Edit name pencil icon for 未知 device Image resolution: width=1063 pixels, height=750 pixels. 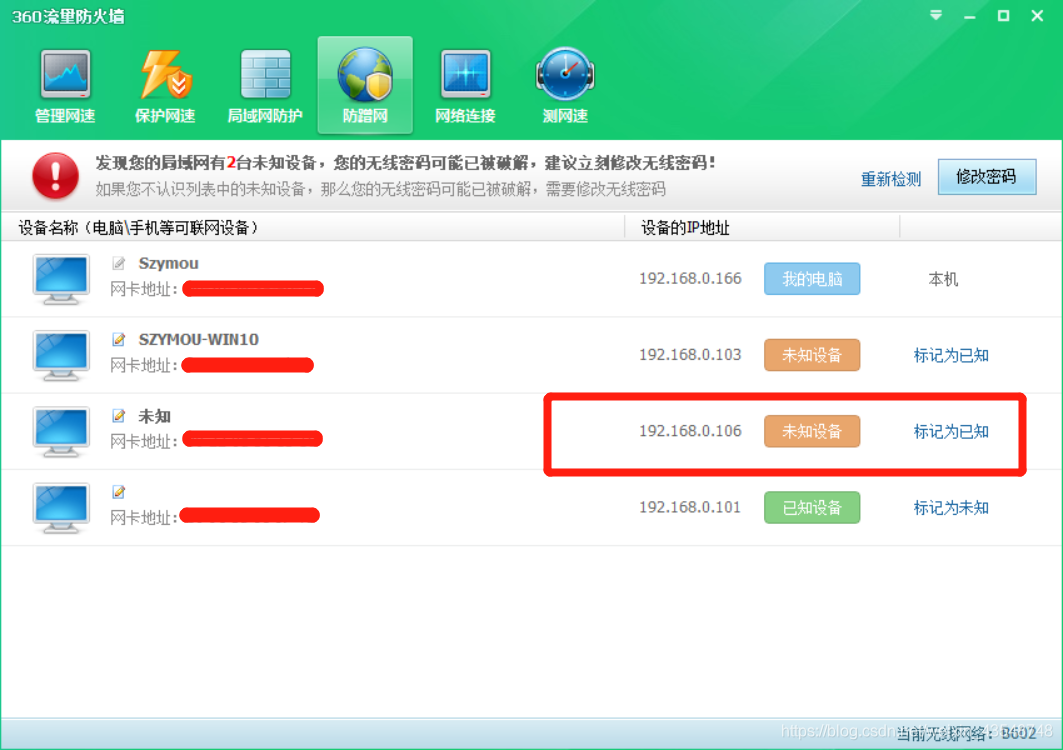click(119, 416)
